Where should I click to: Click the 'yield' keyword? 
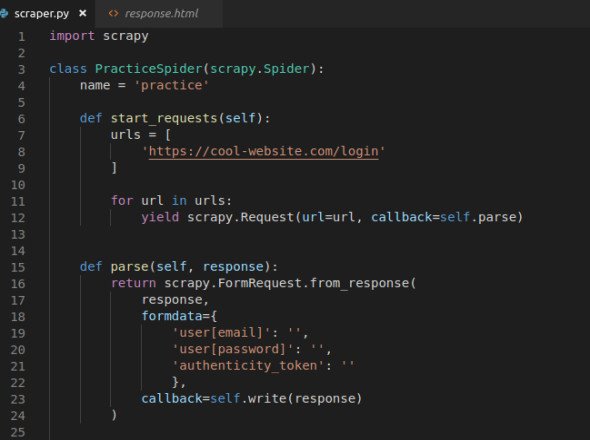(160, 217)
